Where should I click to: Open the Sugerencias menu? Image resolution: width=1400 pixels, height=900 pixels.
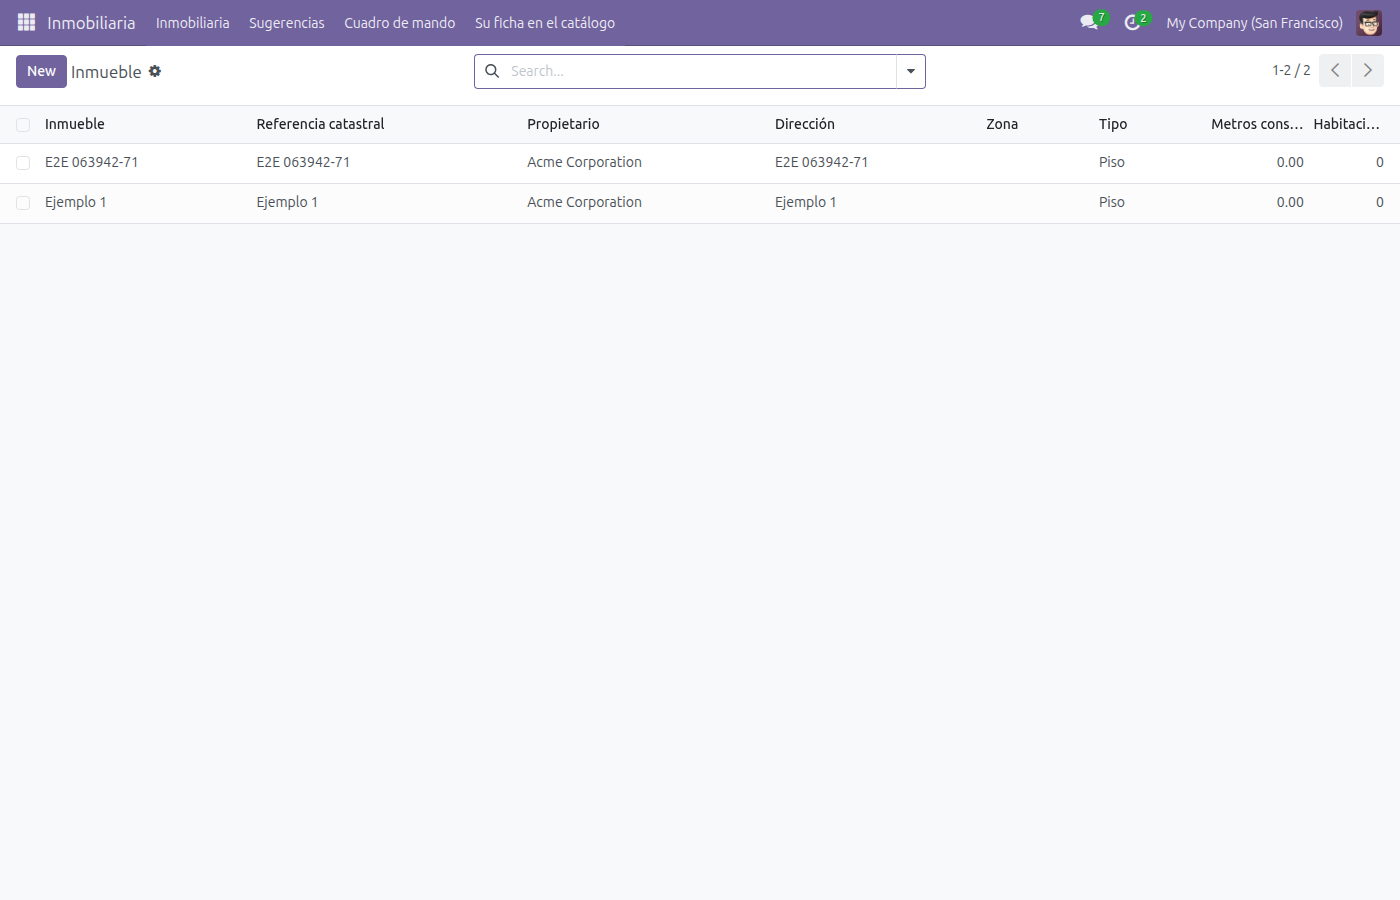287,23
